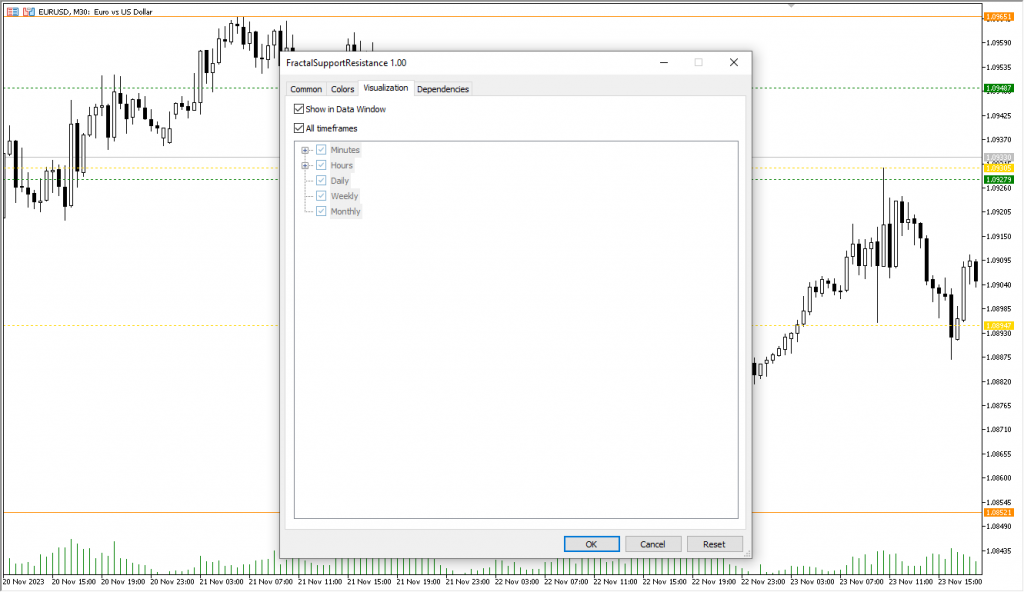The image size is (1024, 592).
Task: Confirm settings with the OK button
Action: coord(591,543)
